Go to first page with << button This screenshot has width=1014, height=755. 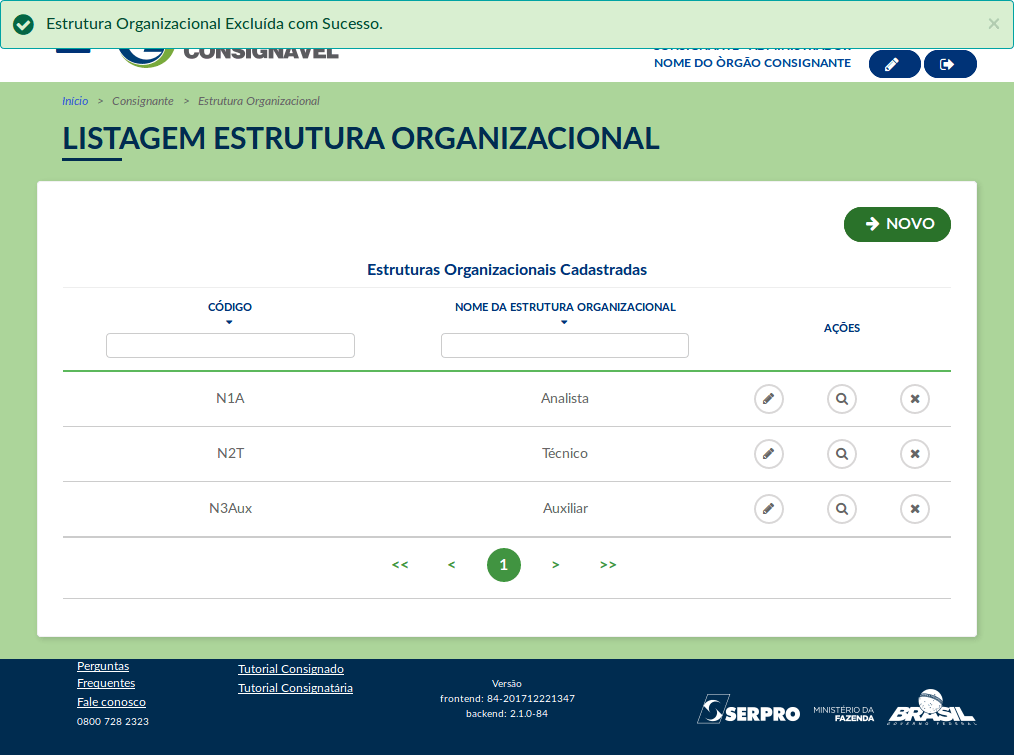[400, 565]
